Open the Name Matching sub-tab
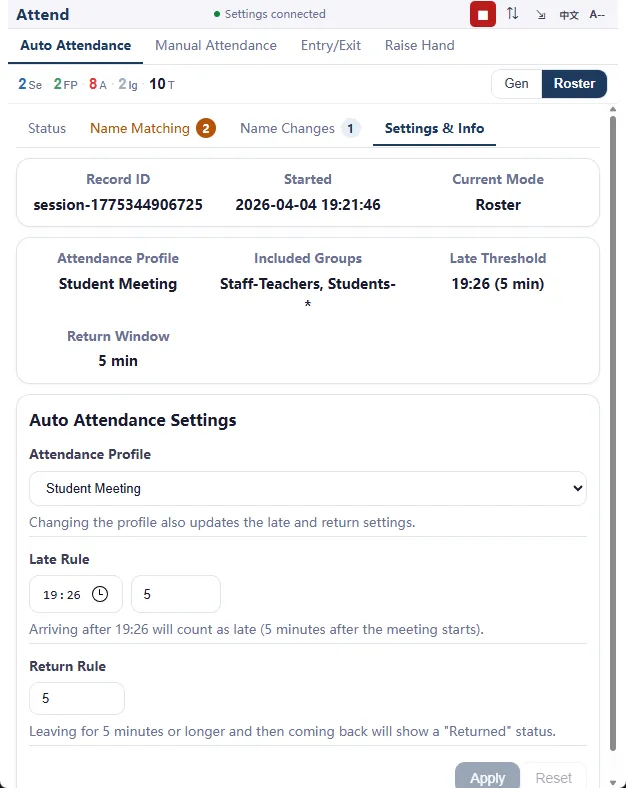The width and height of the screenshot is (626, 788). 153,128
